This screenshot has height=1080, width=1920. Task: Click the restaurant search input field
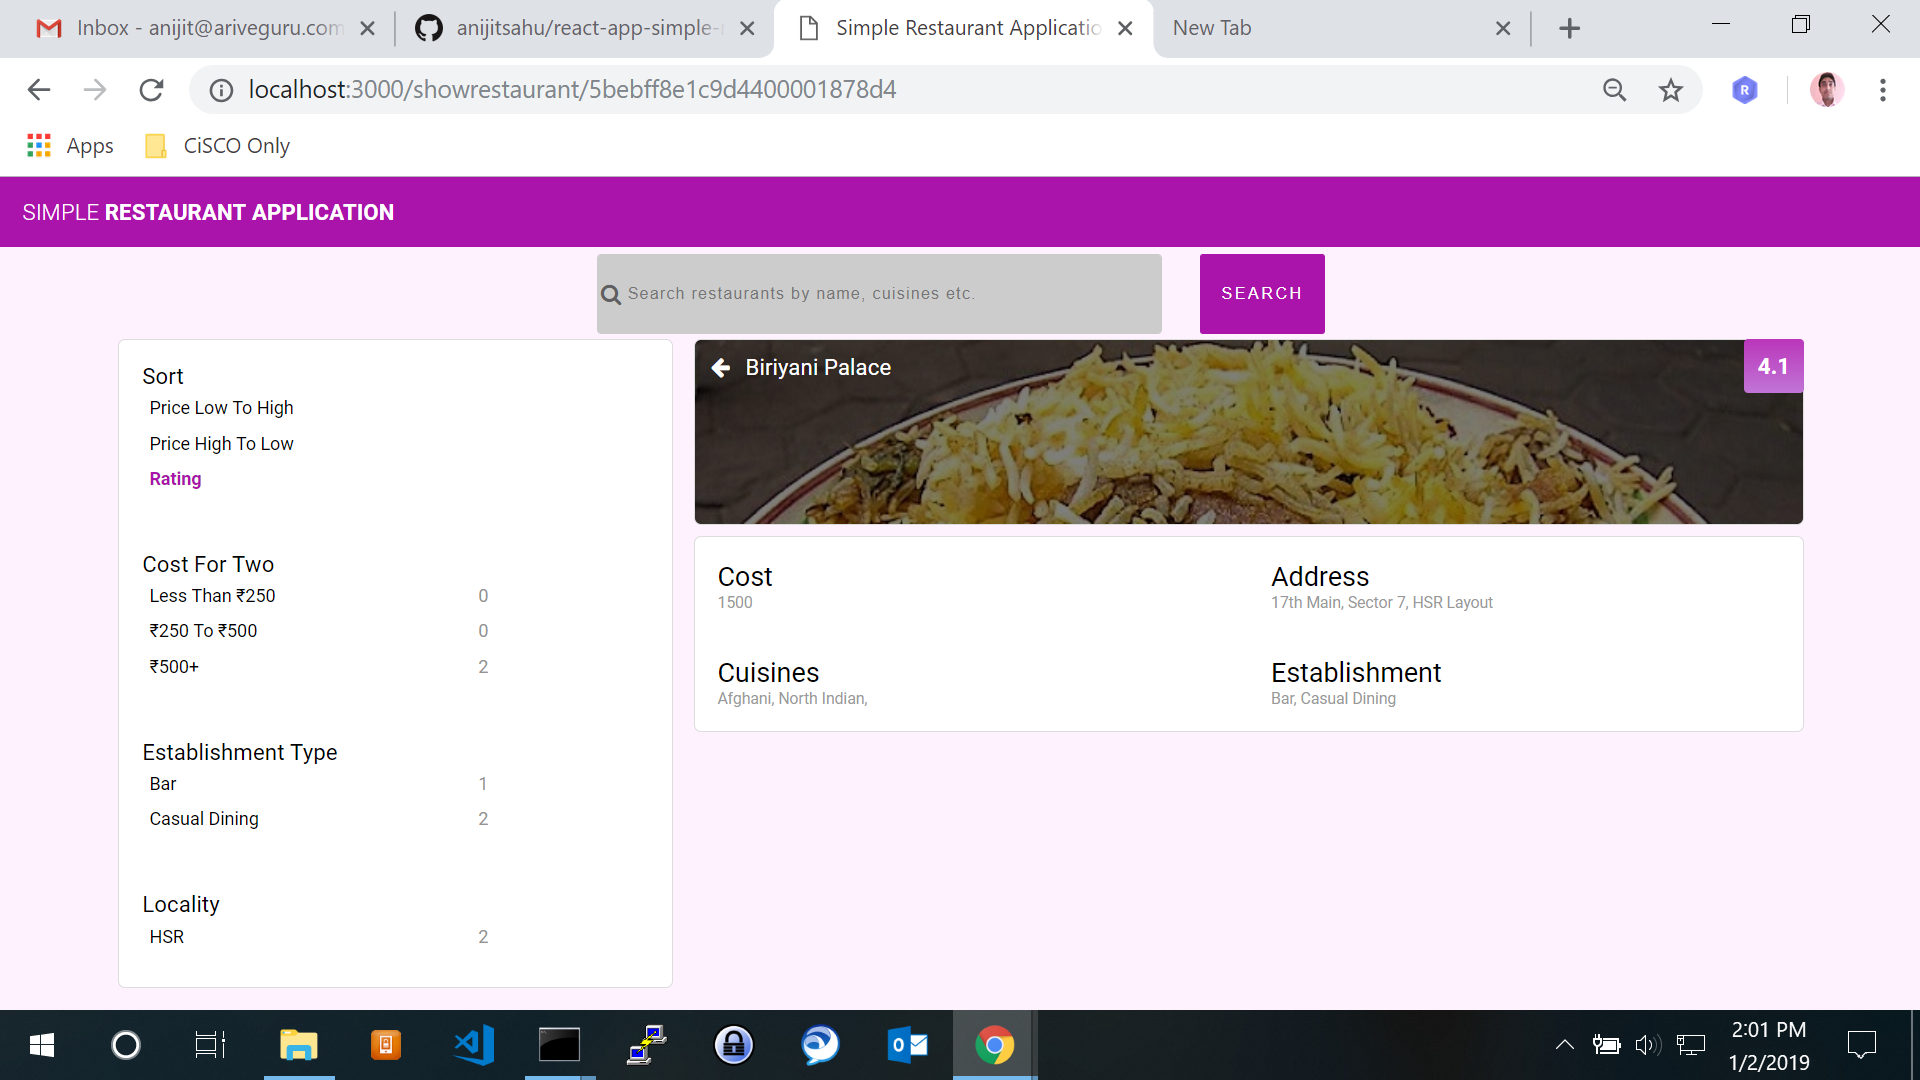(x=880, y=294)
